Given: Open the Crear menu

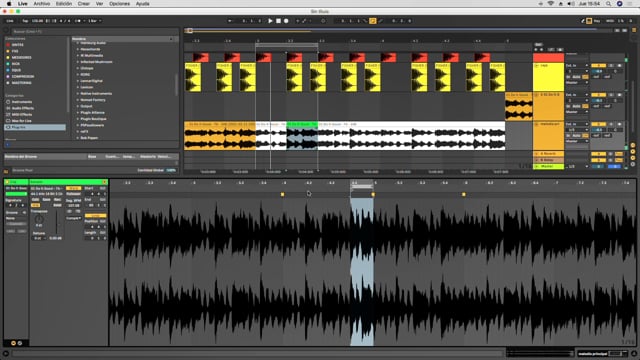Looking at the screenshot, I should (x=84, y=4).
